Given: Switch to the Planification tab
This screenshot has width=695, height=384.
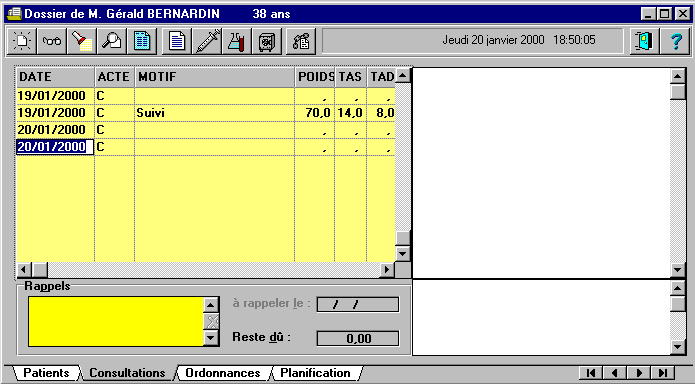Looking at the screenshot, I should [315, 373].
